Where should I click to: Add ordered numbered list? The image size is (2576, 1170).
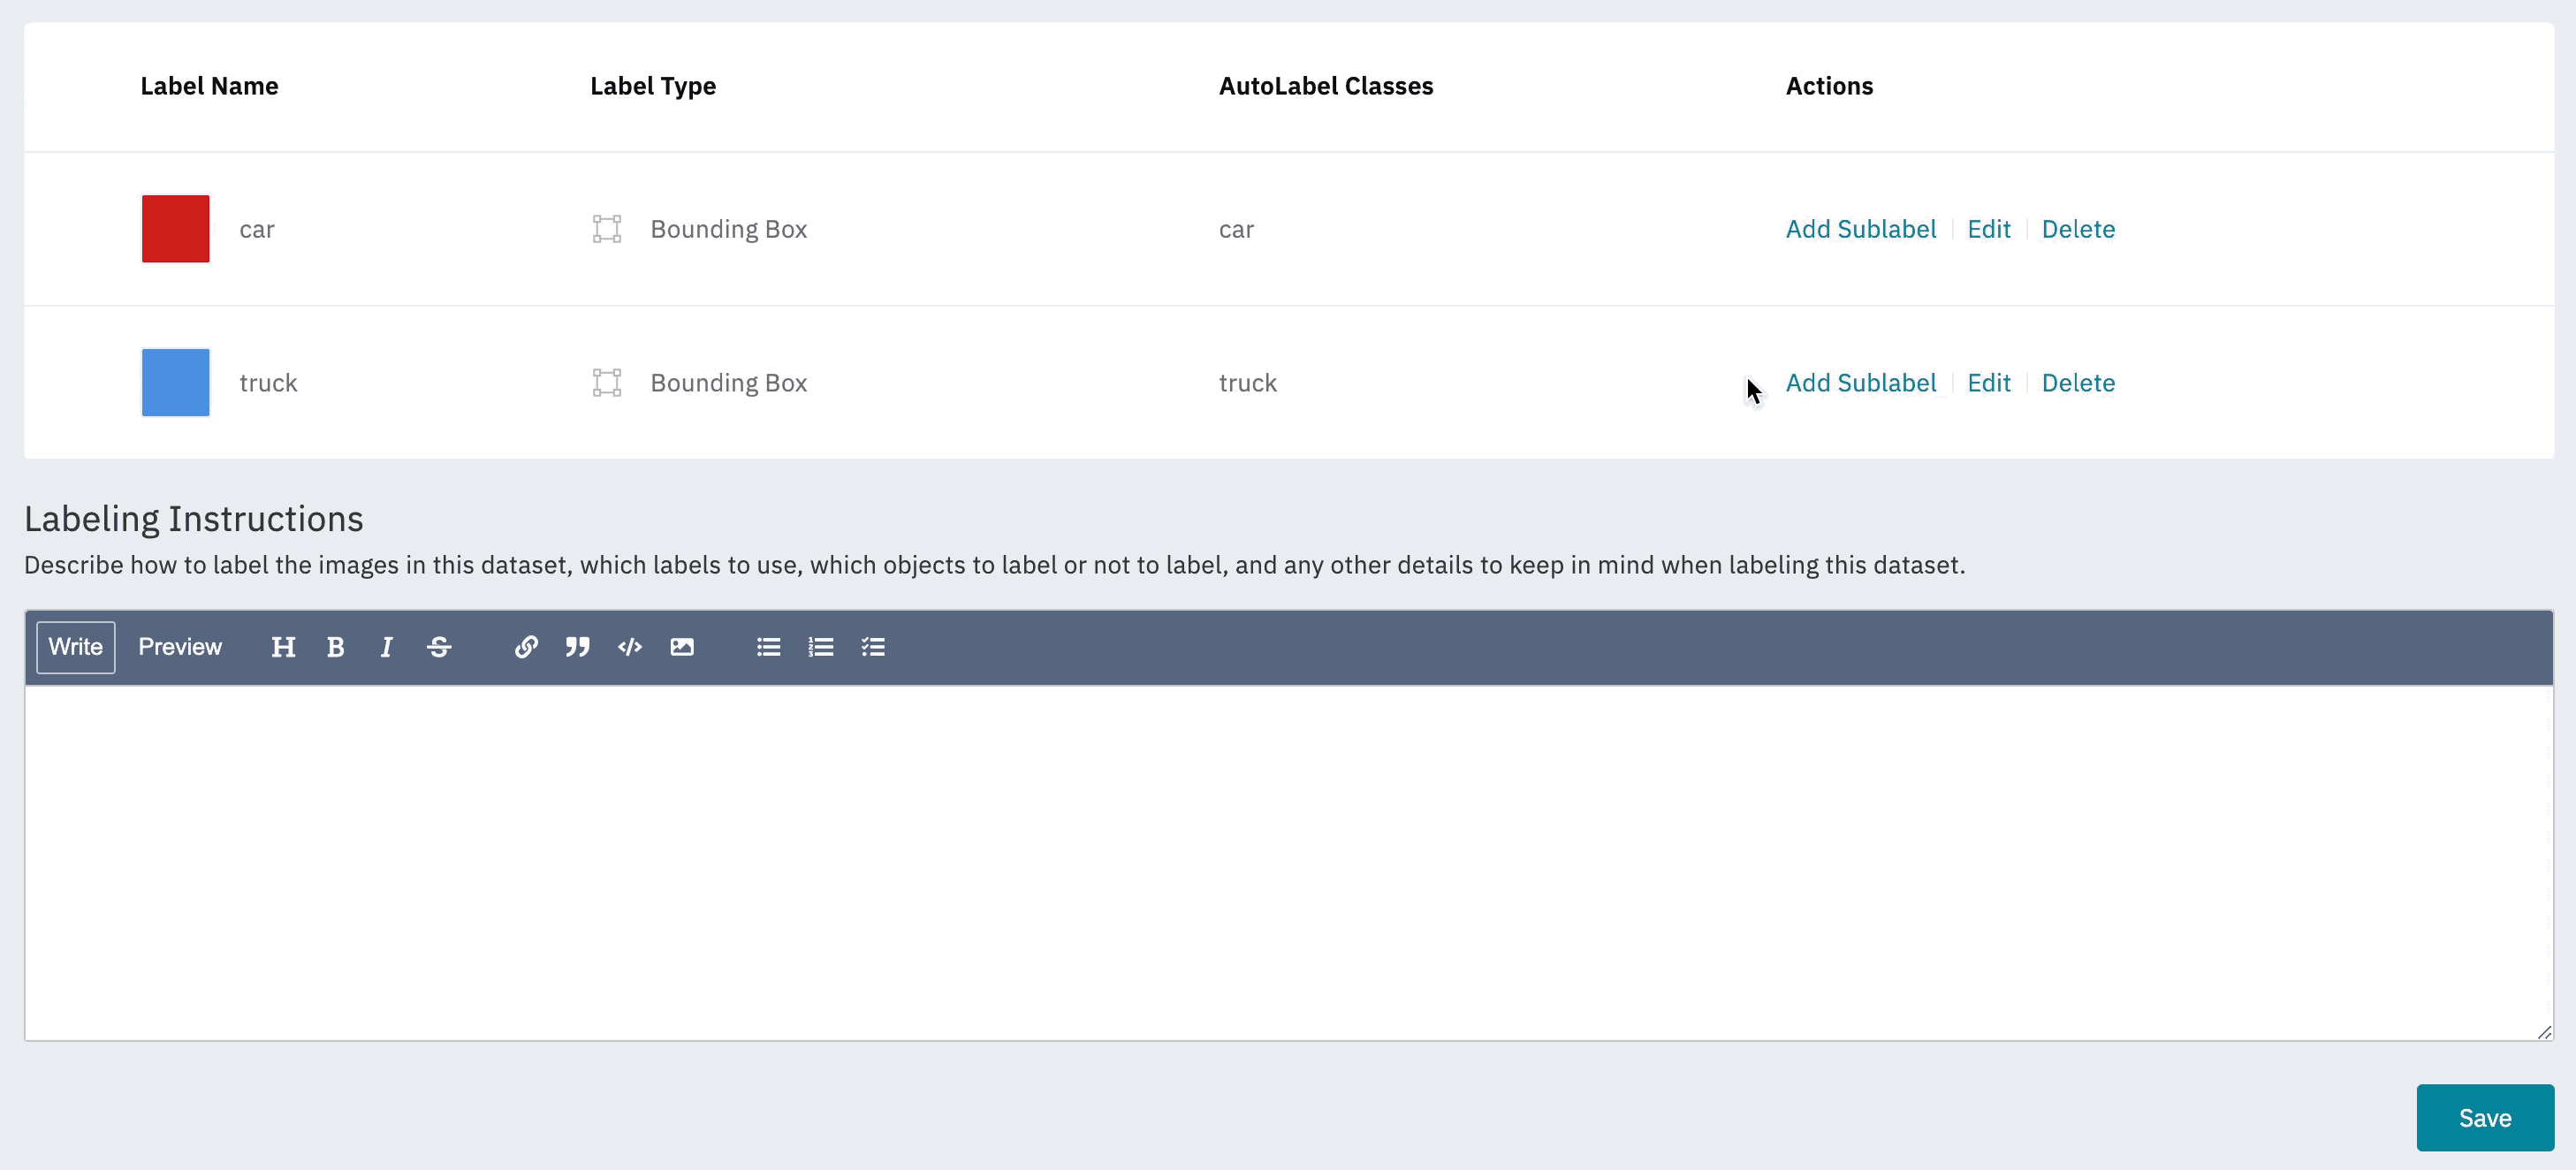[x=821, y=647]
